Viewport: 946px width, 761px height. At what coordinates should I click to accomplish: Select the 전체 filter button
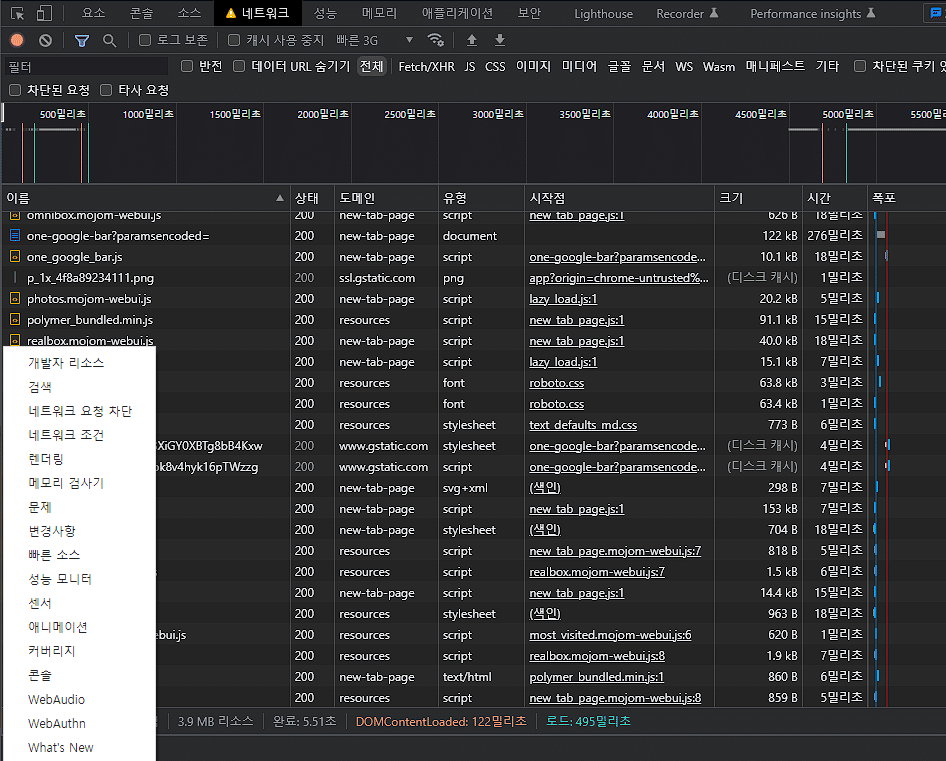point(372,66)
